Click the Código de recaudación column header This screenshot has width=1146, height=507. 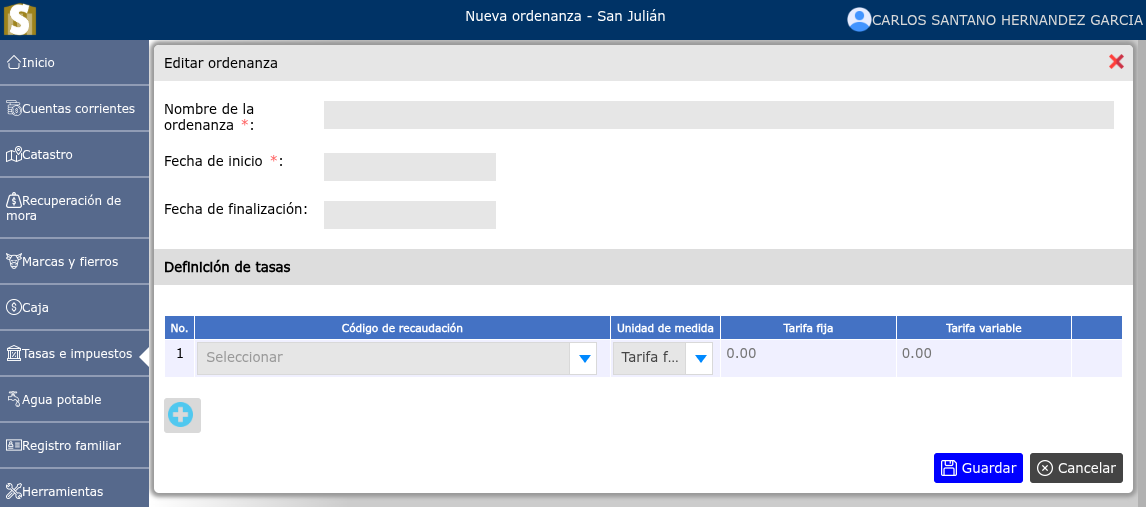[403, 328]
